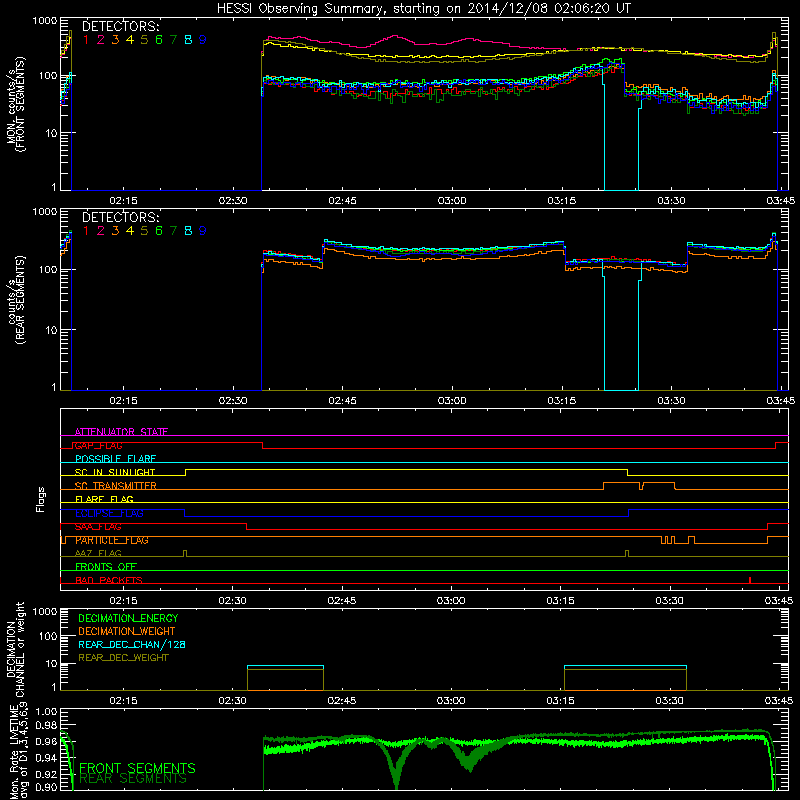The image size is (800, 800).
Task: Select detector 9 in the rear segments legend
Action: pyautogui.click(x=203, y=231)
